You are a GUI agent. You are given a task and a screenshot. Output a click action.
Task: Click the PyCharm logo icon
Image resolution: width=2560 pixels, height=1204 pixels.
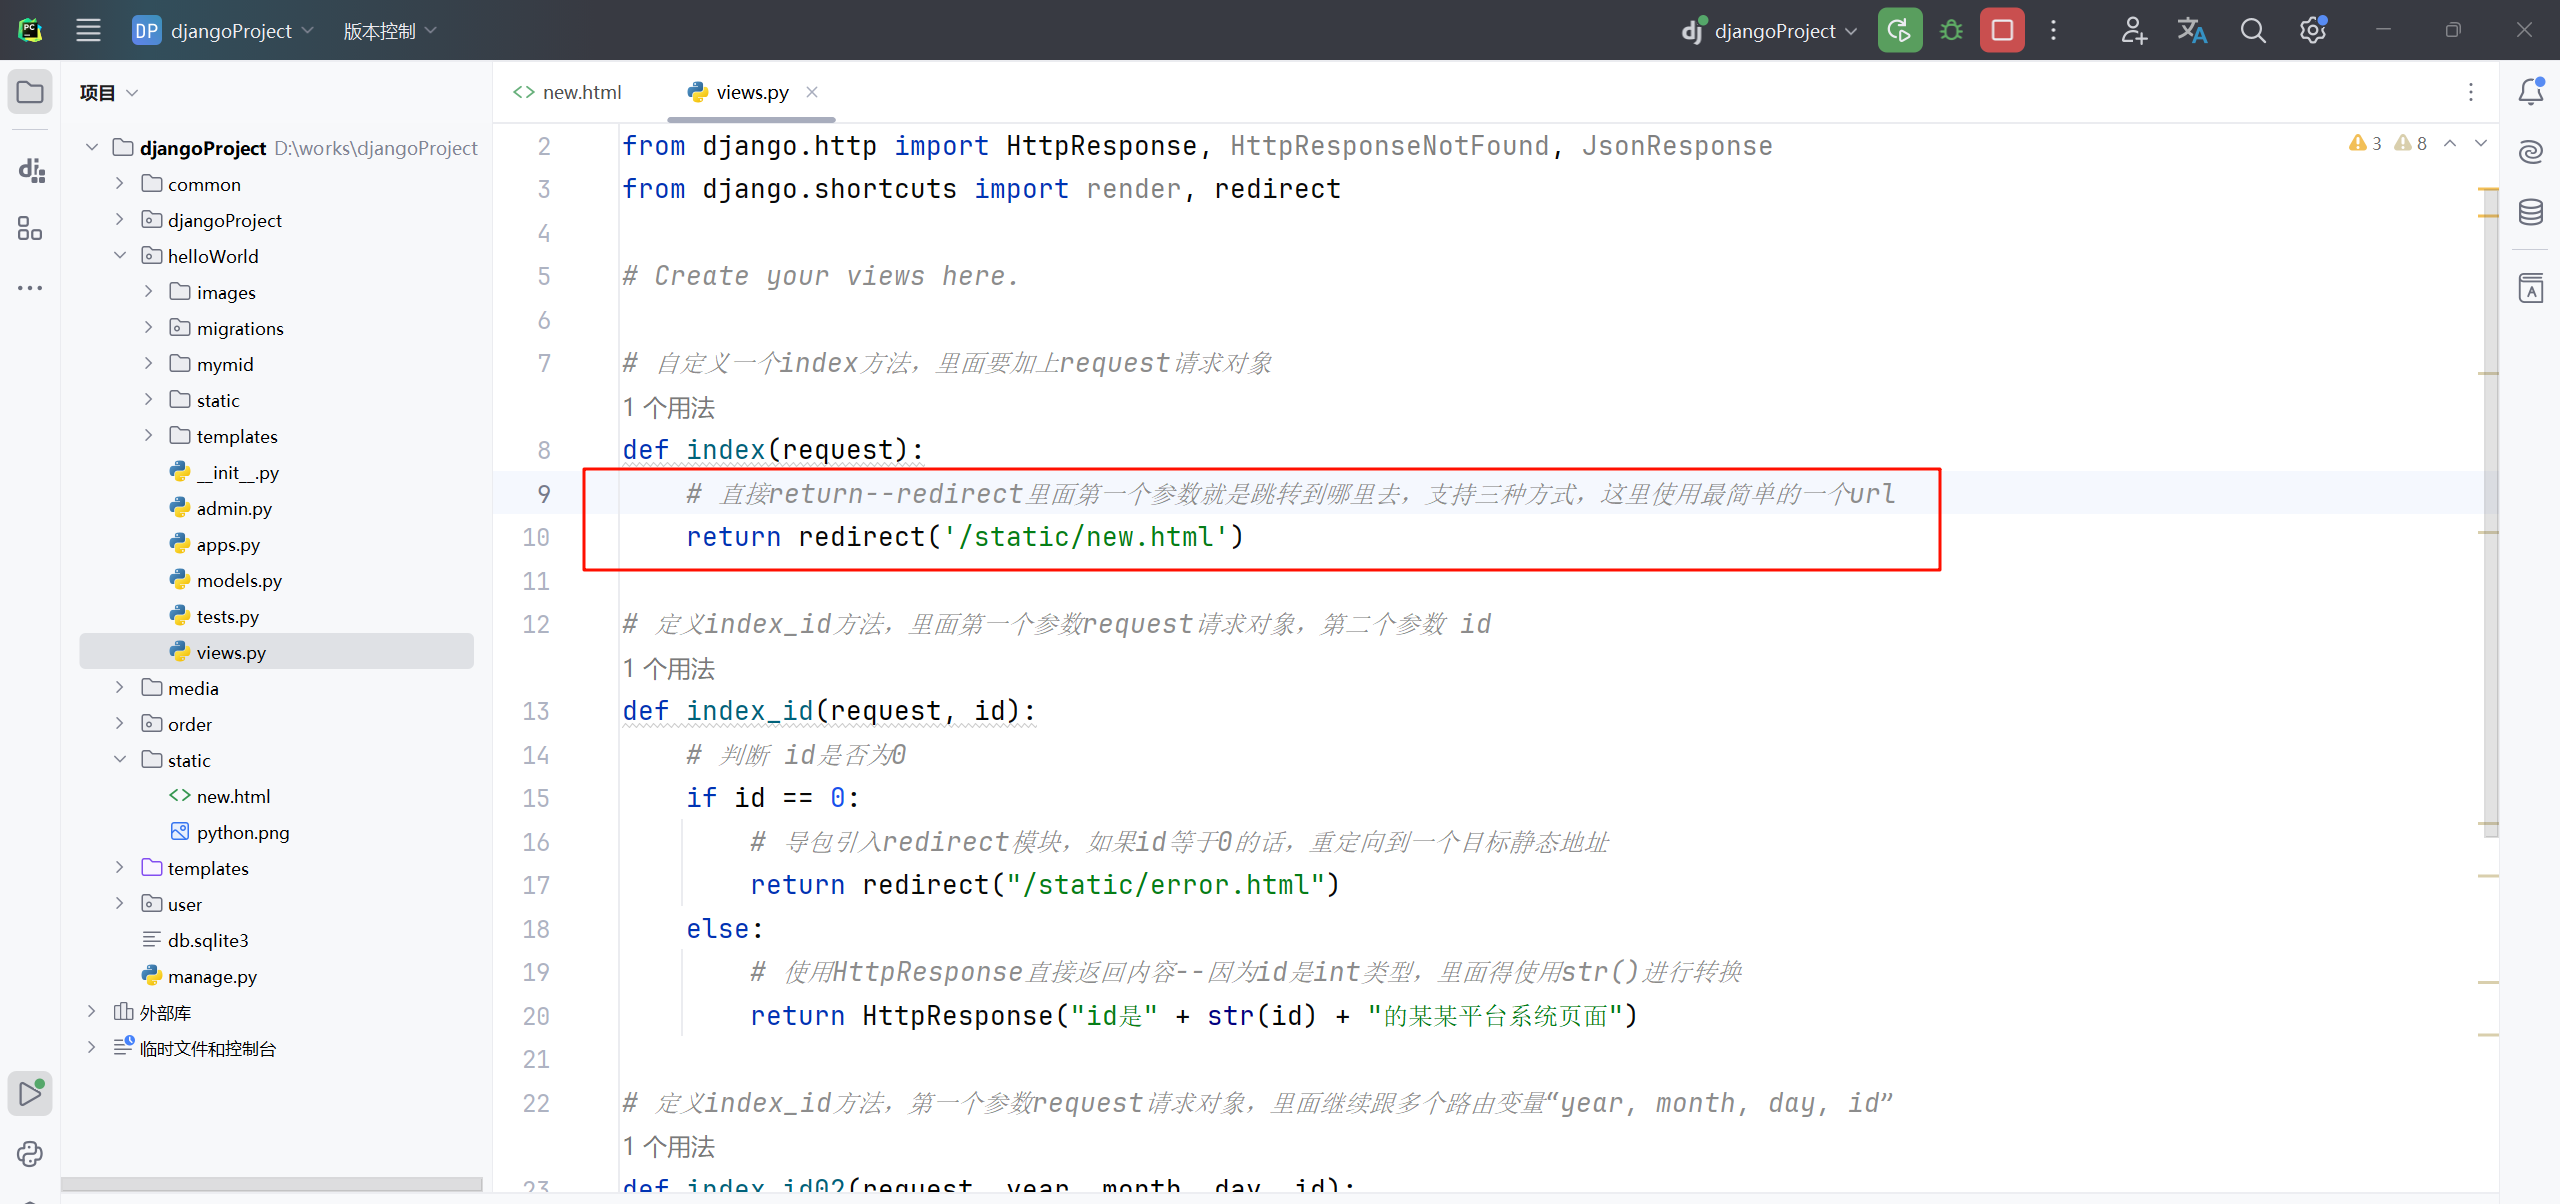tap(30, 30)
